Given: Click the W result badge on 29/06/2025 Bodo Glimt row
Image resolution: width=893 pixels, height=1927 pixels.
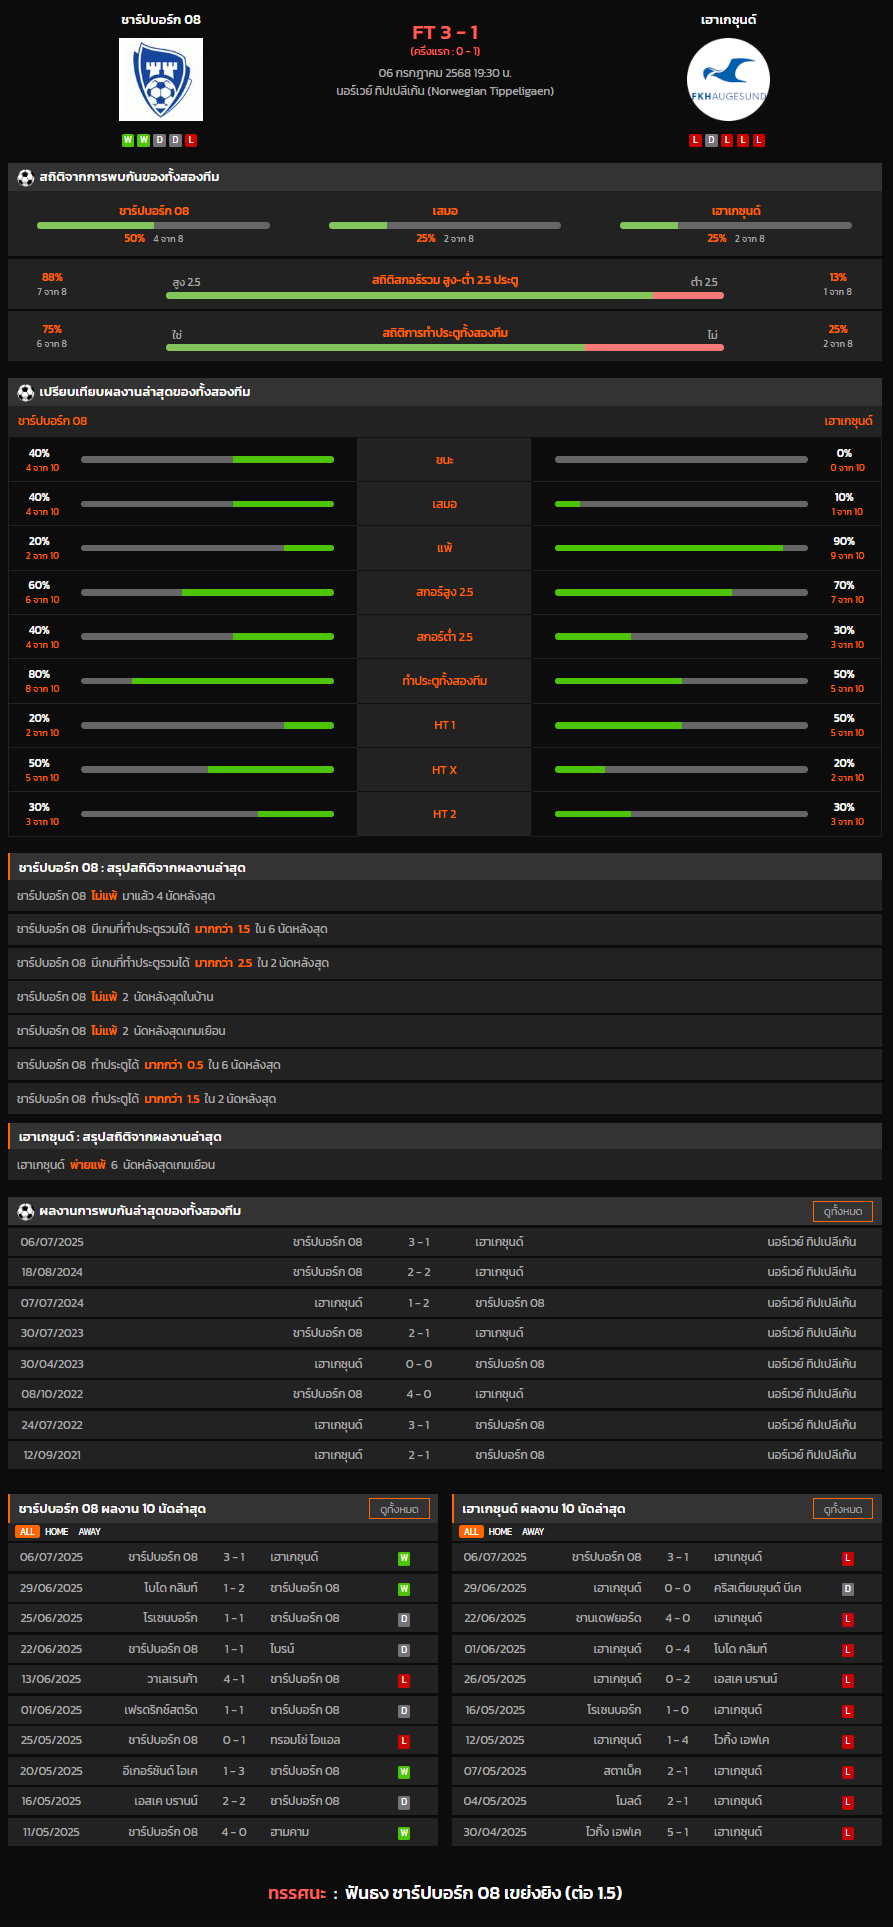Looking at the screenshot, I should 404,1589.
